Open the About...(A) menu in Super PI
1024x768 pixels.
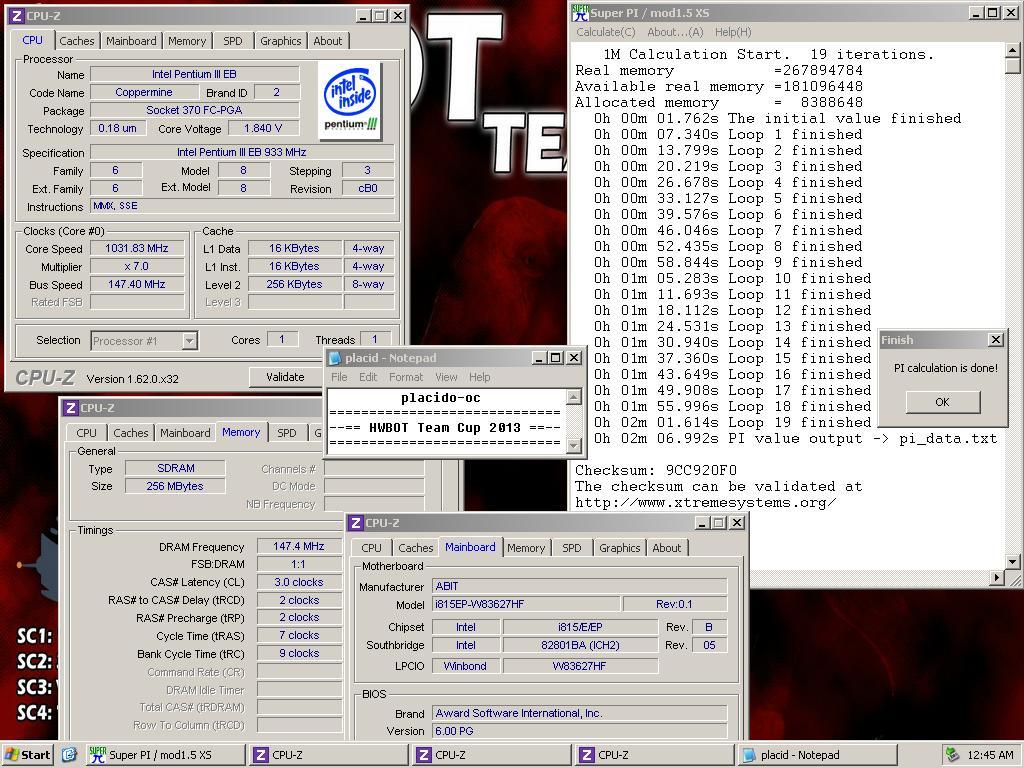(x=675, y=32)
